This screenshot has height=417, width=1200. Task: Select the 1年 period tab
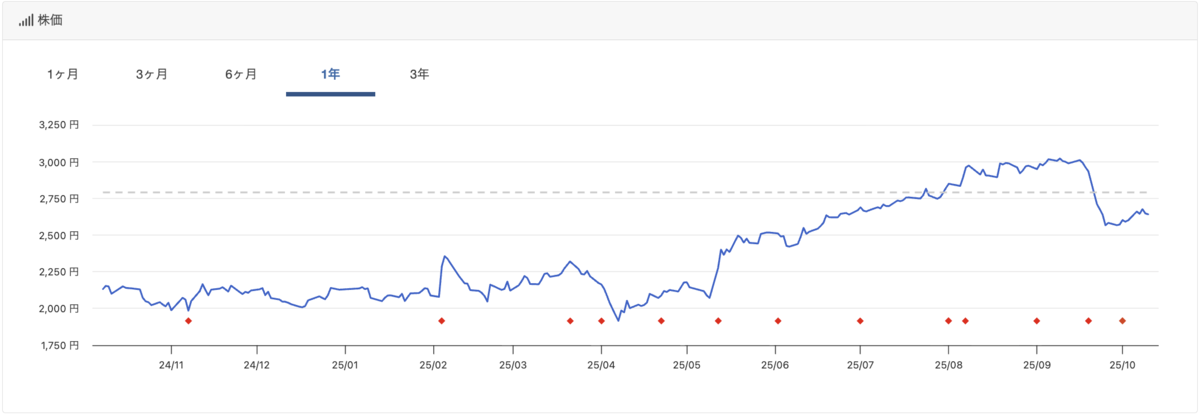[x=330, y=74]
